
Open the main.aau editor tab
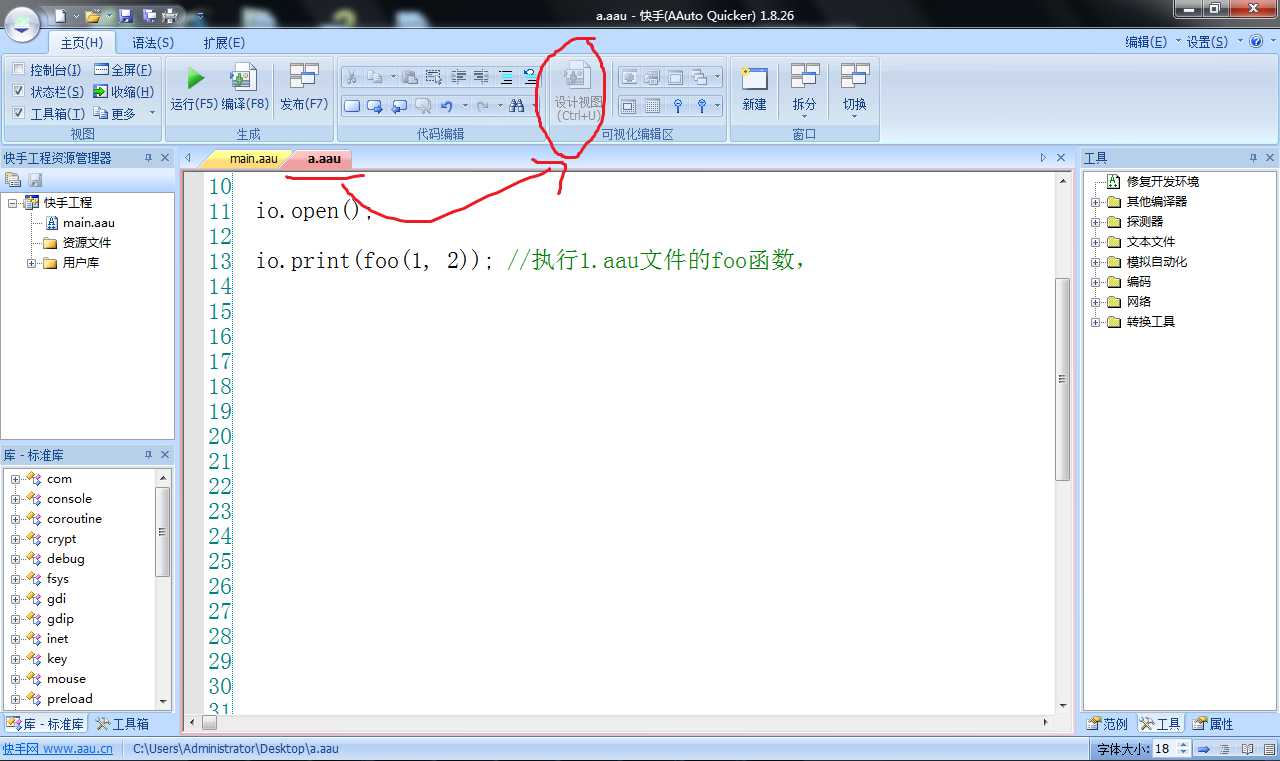[x=253, y=158]
